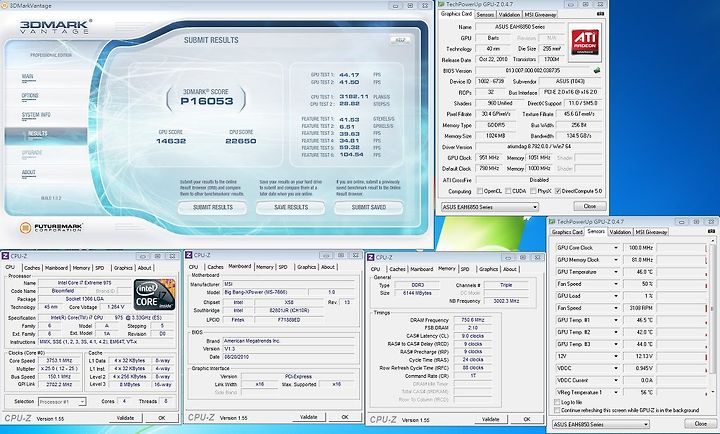Open the VDDC Current sensor dropdown
Viewport: 720px width, 434px height.
point(616,380)
